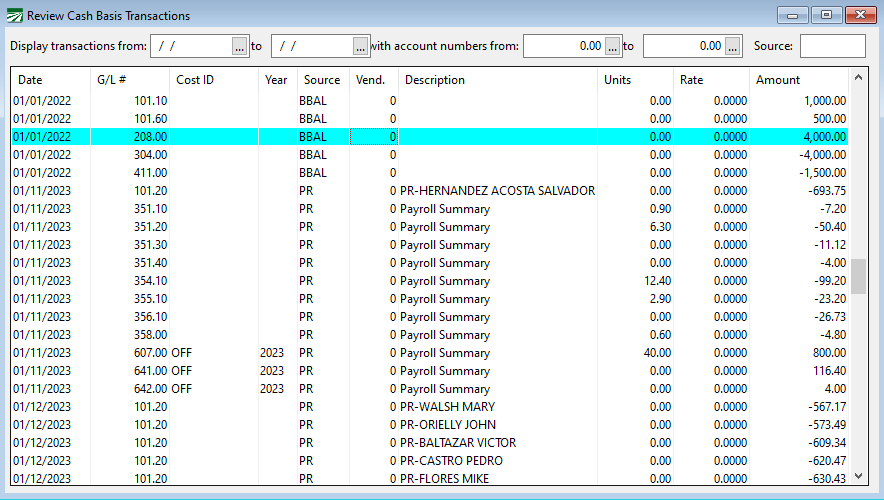Select units 6.30 in 351.20 row

tap(635, 227)
